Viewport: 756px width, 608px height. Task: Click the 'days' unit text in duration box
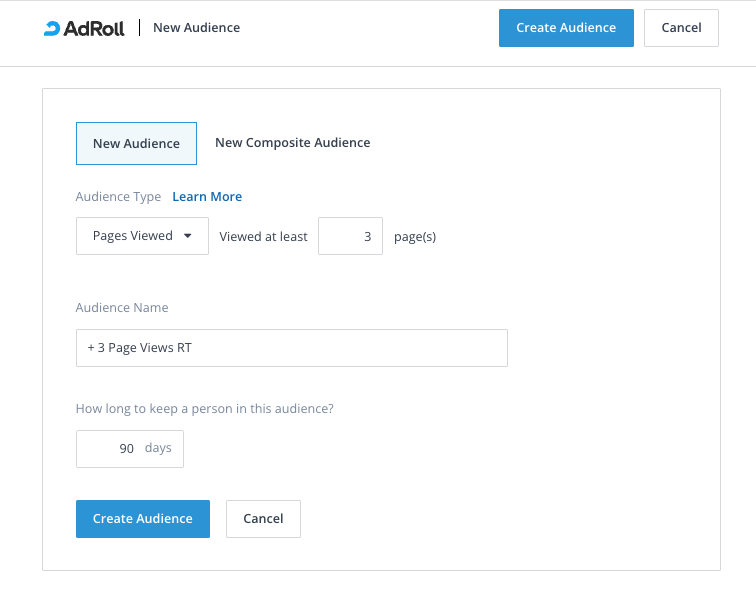tap(158, 448)
